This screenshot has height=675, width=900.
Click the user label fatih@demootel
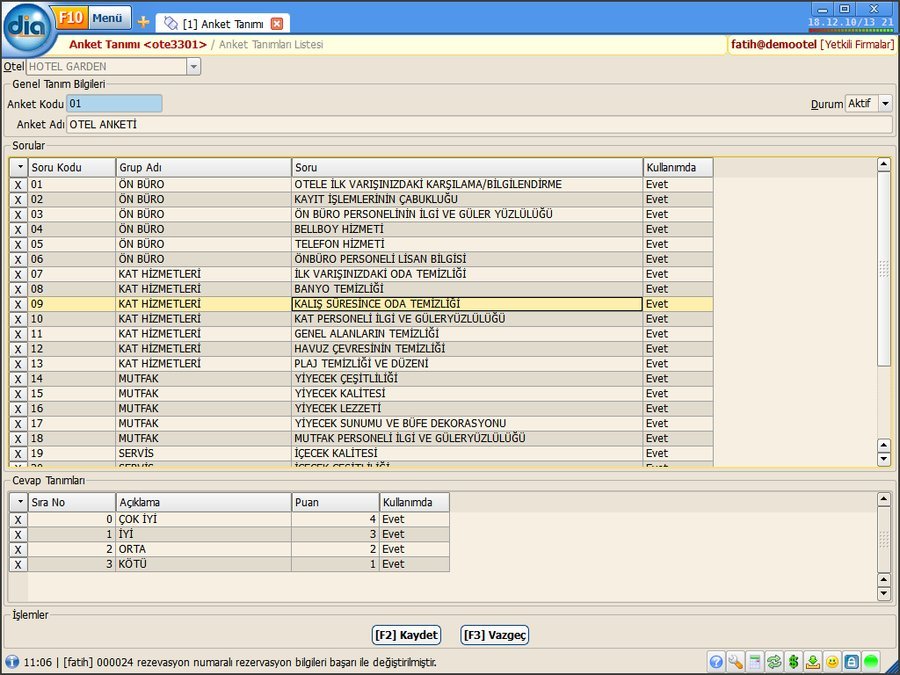(773, 44)
